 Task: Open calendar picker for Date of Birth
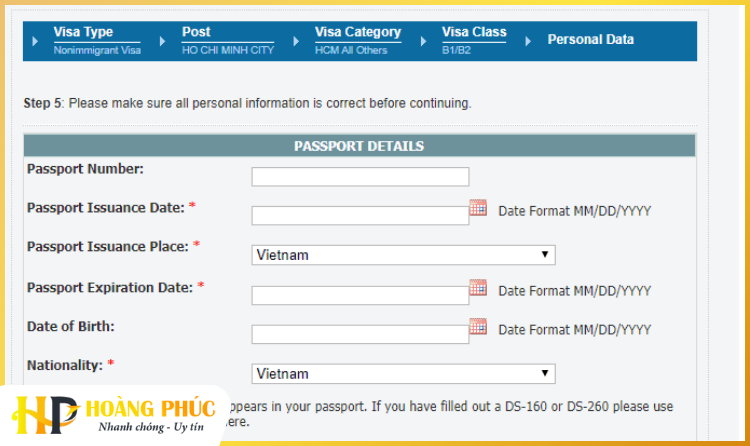[x=478, y=326]
